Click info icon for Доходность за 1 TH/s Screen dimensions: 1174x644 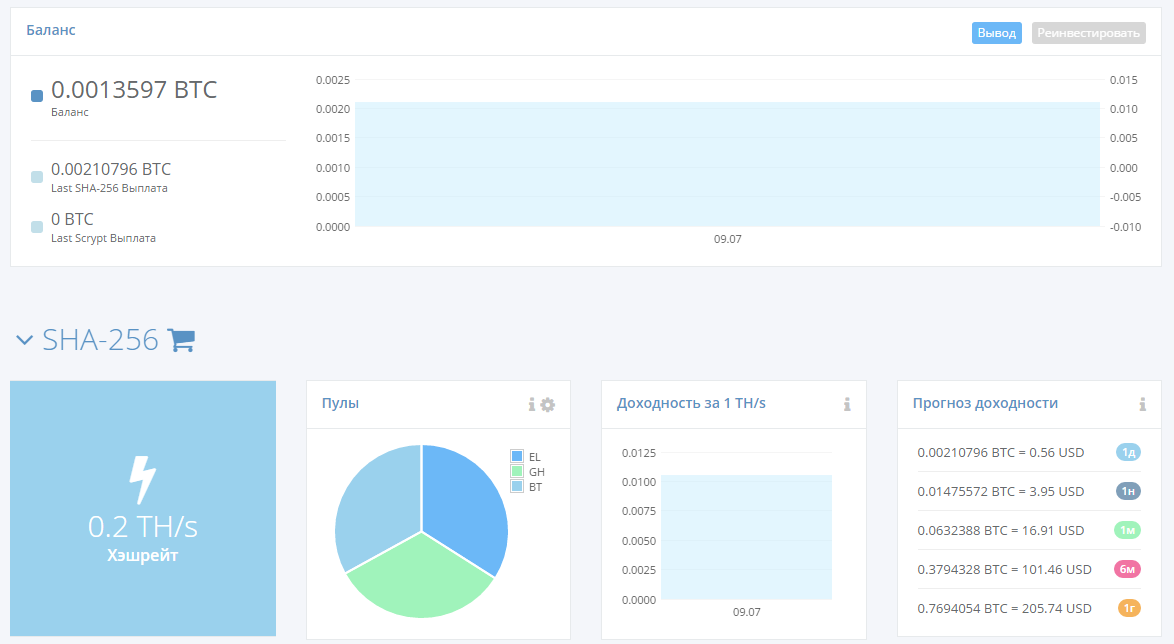pos(847,404)
